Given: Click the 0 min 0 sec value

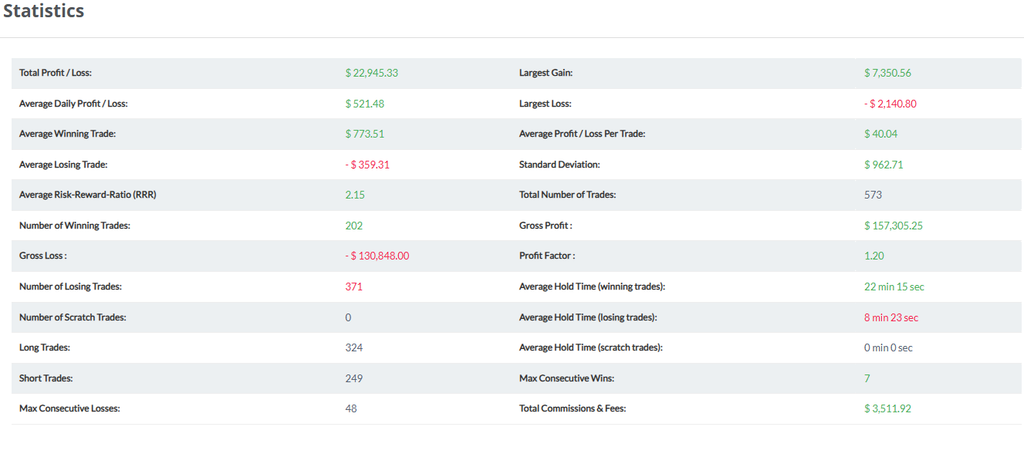Looking at the screenshot, I should 888,348.
